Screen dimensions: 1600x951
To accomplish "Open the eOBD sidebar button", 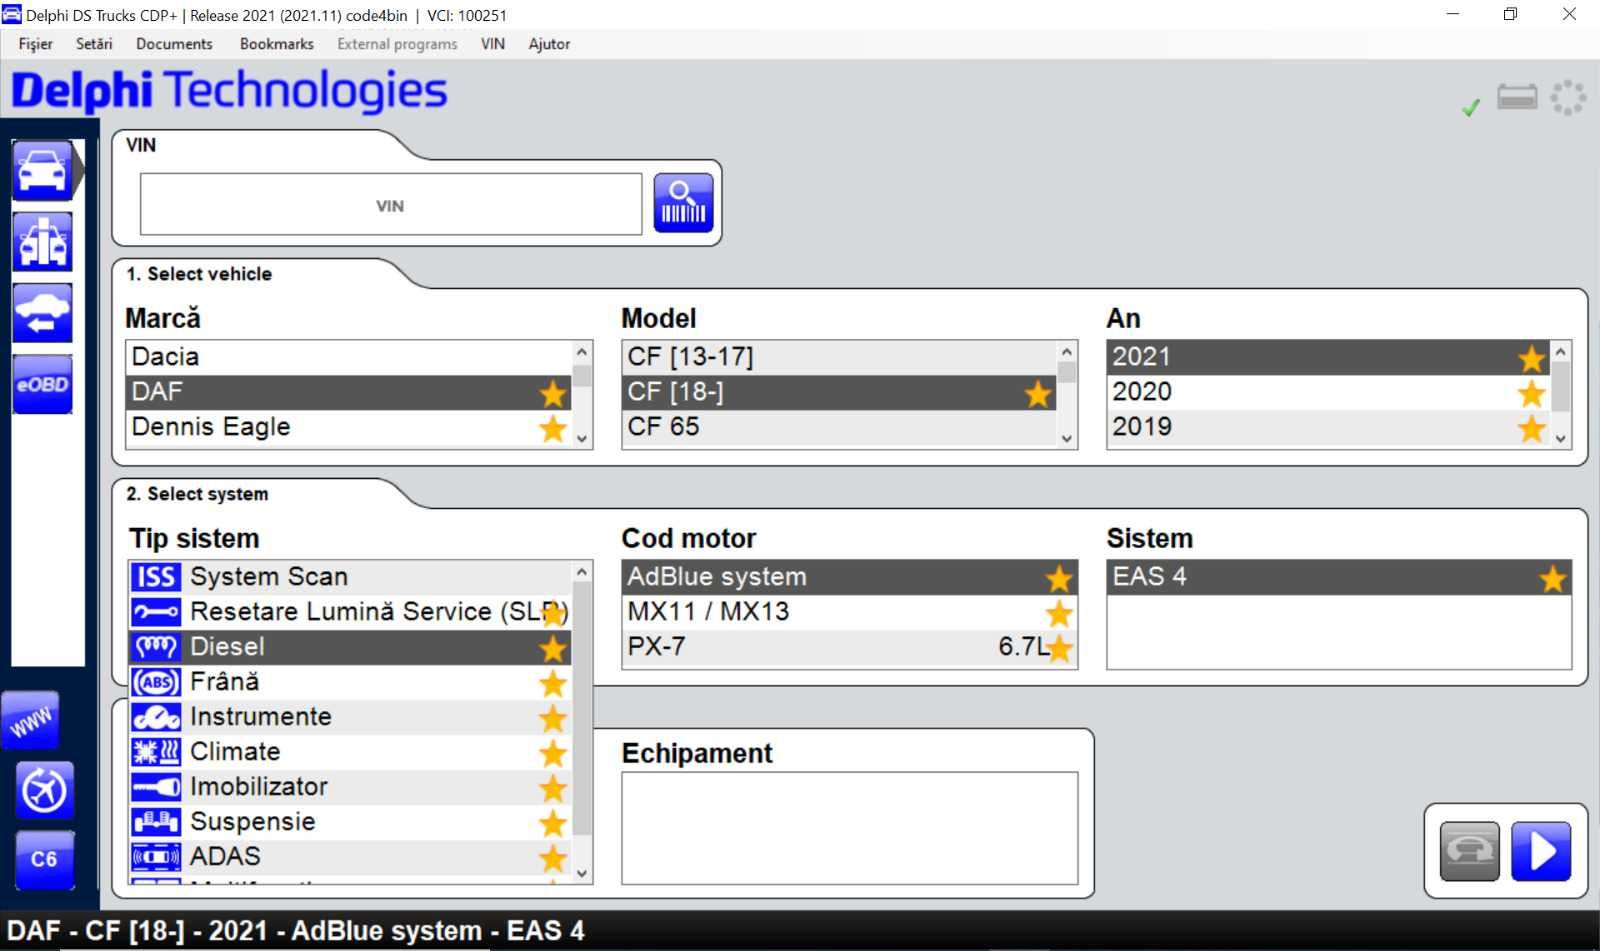I will tap(42, 384).
